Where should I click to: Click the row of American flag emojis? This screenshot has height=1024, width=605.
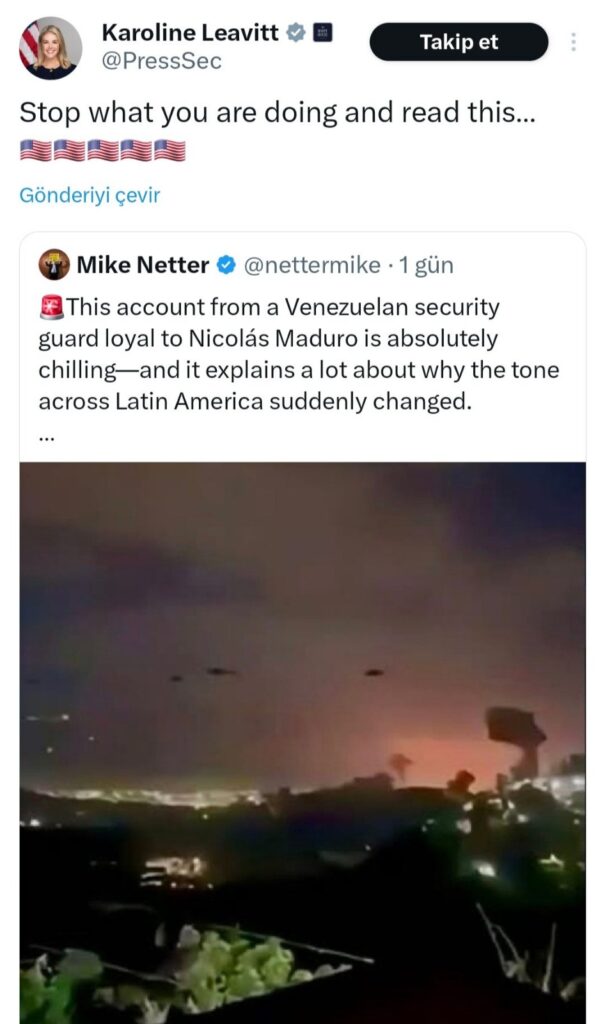click(102, 151)
